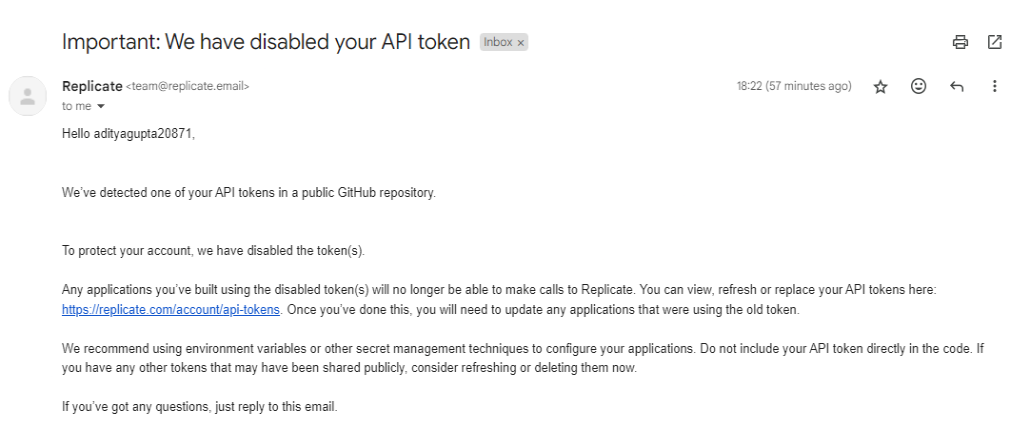Image resolution: width=1024 pixels, height=447 pixels.
Task: Add an emoji reaction to the email
Action: coord(918,87)
